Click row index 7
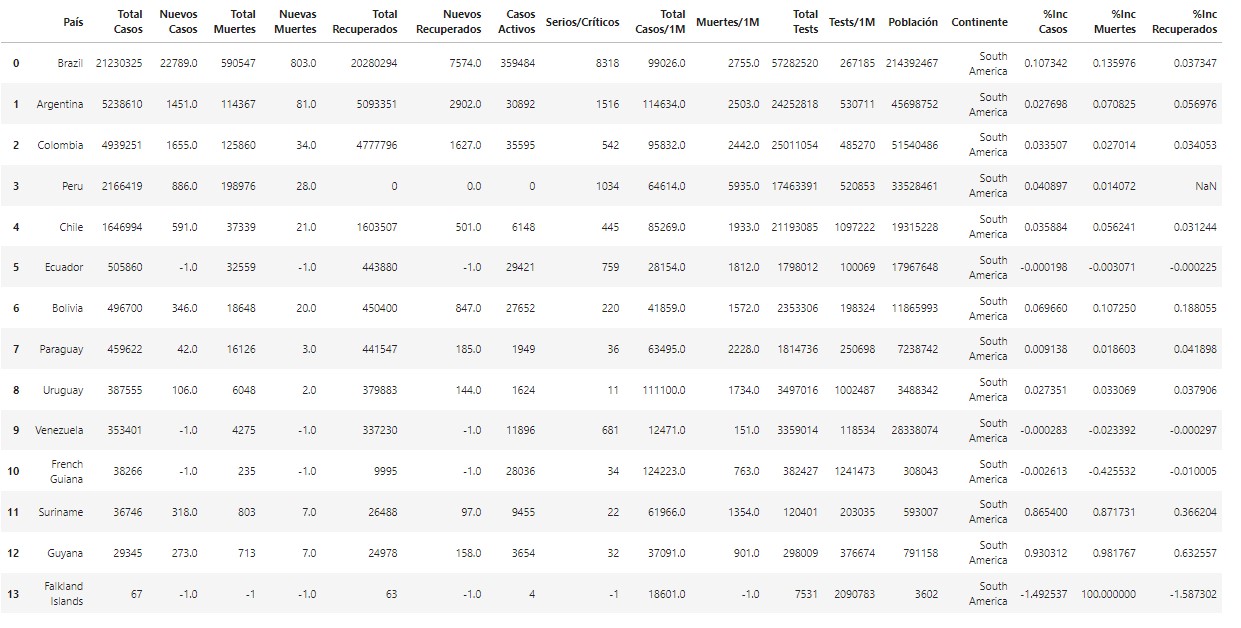The height and width of the screenshot is (628, 1241). click(x=16, y=349)
